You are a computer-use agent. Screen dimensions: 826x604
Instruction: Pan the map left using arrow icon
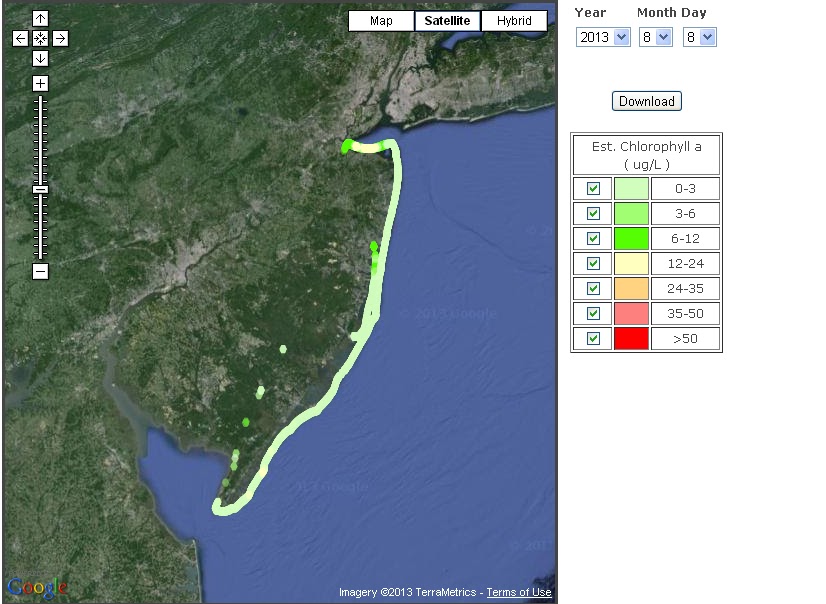coord(19,38)
